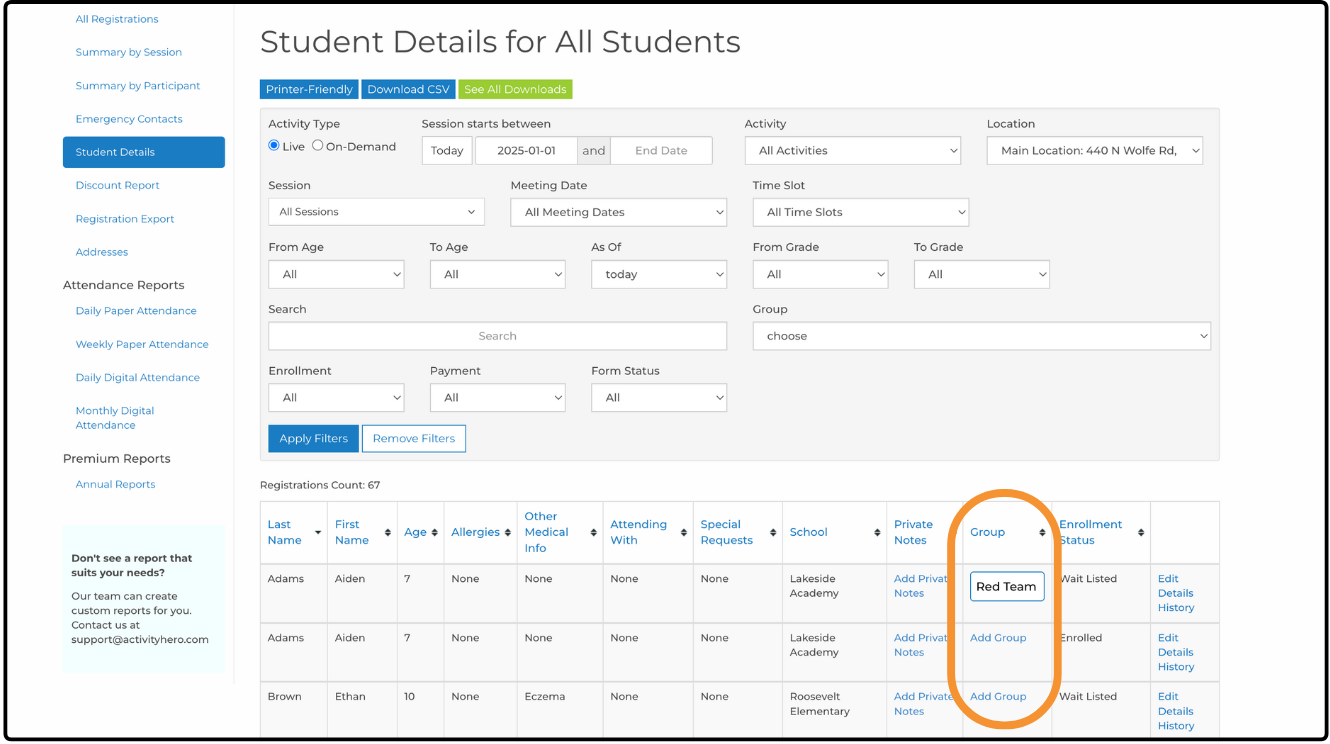Screen dimensions: 1330x744
Task: Open Summary by Participant in sidebar
Action: pos(138,86)
